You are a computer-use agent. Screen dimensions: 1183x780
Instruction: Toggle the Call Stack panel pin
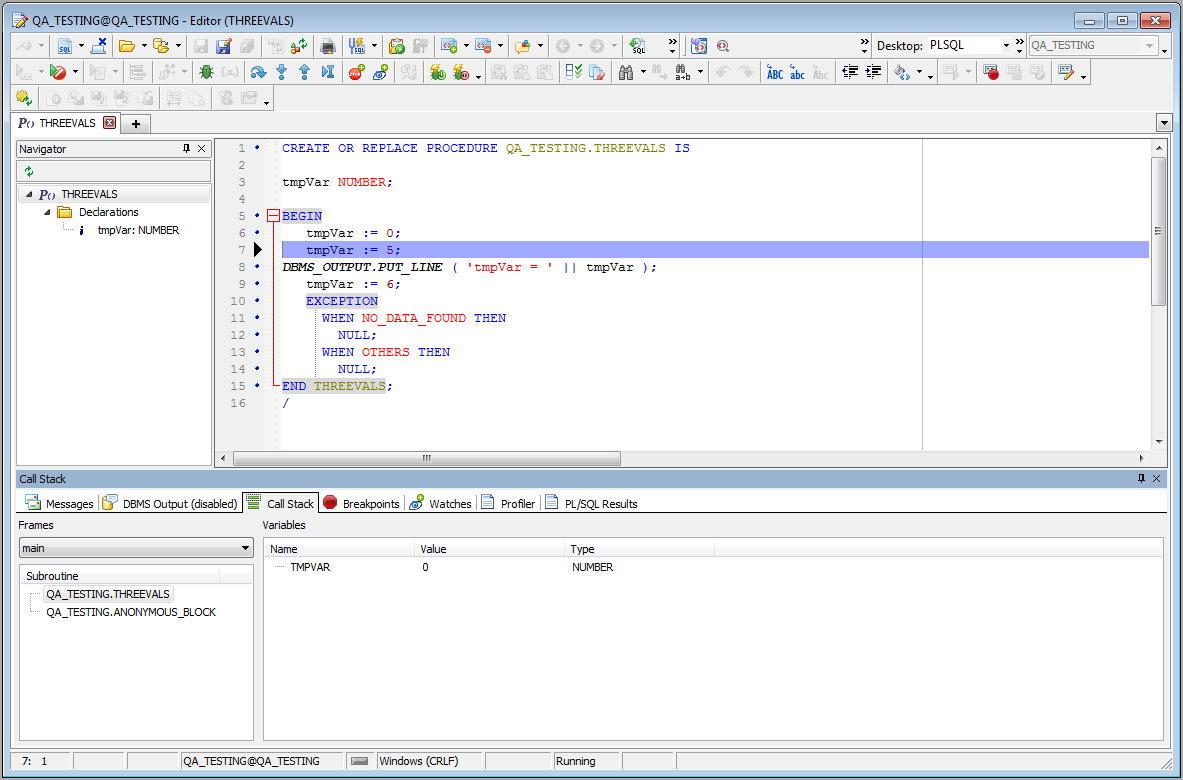[x=1141, y=478]
